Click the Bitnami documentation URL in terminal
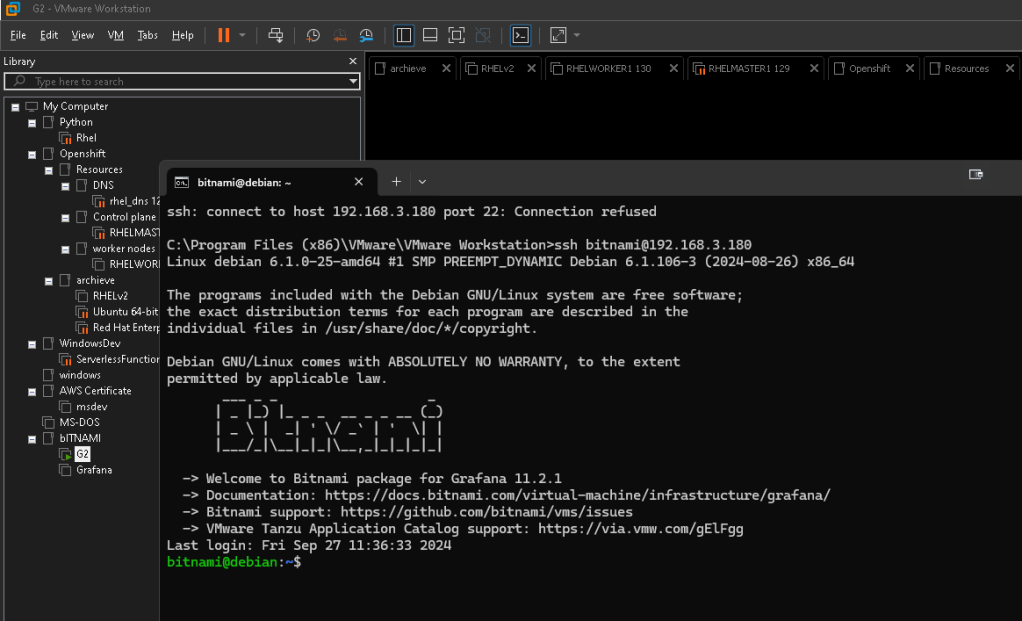 pyautogui.click(x=577, y=495)
